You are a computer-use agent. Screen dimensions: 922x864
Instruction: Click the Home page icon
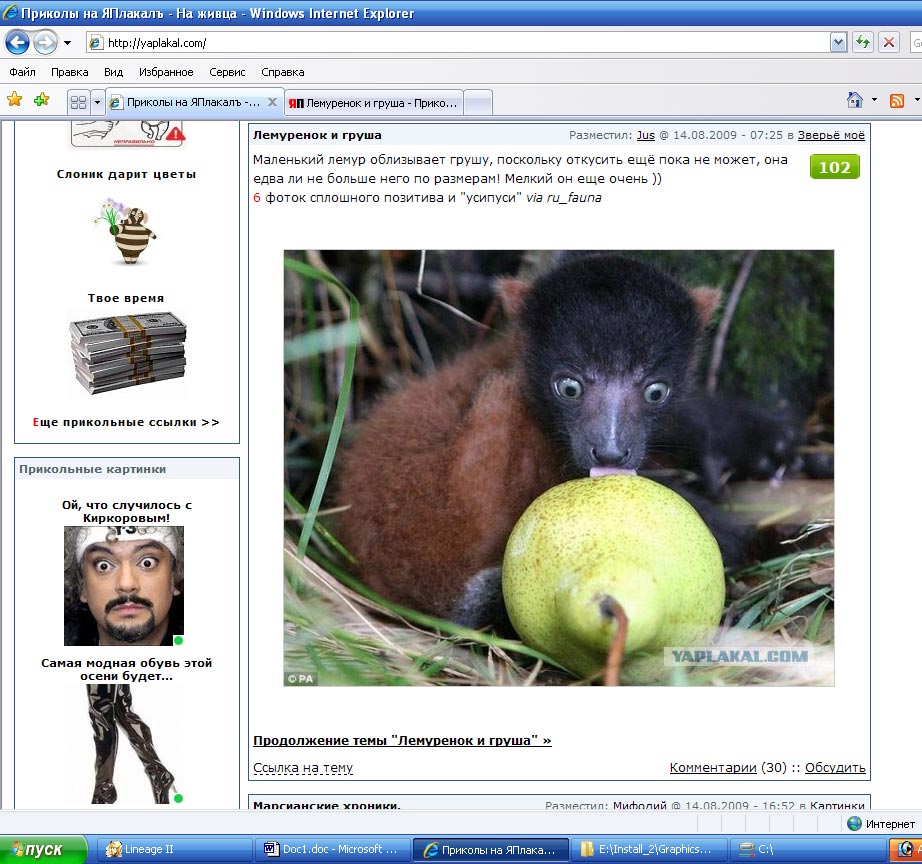(855, 100)
